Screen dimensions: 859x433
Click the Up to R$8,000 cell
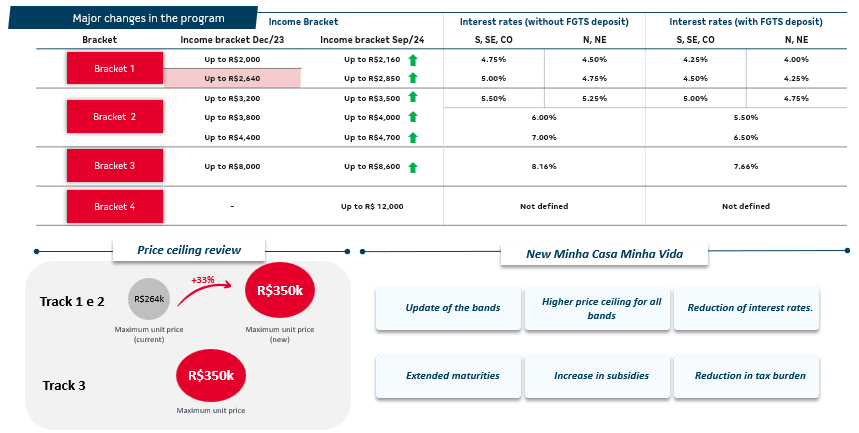click(232, 166)
